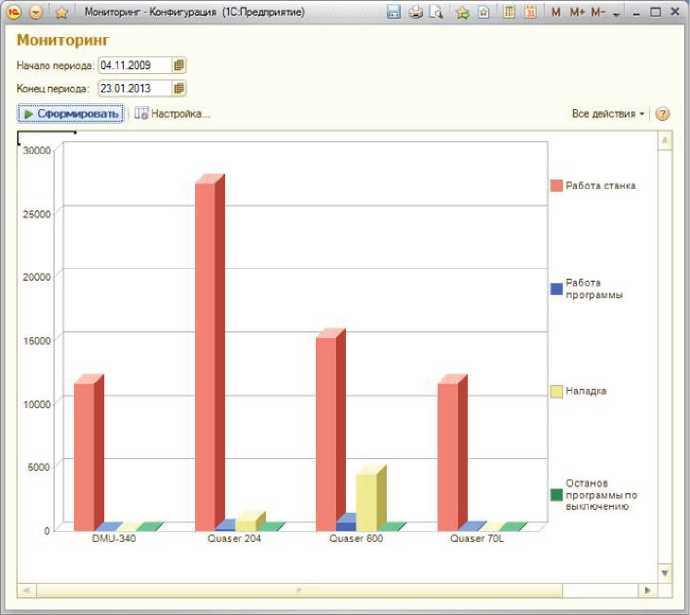
Task: Click the Начало периода date field
Action: (134, 65)
